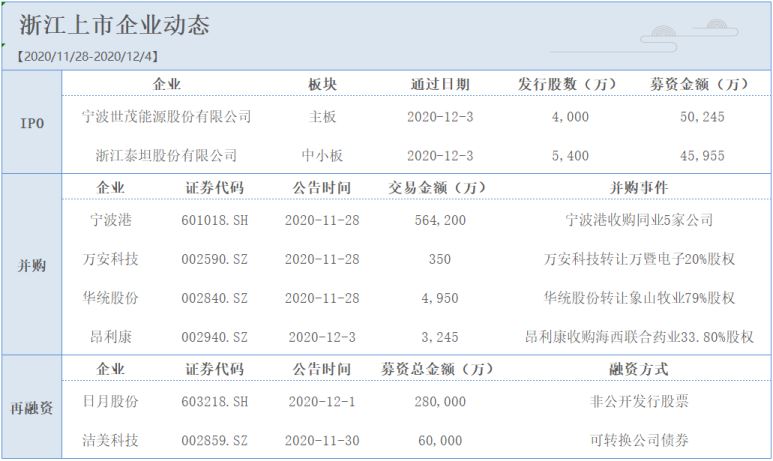Select the 280,000 fundraising total
Image resolution: width=773 pixels, height=461 pixels.
[x=440, y=401]
